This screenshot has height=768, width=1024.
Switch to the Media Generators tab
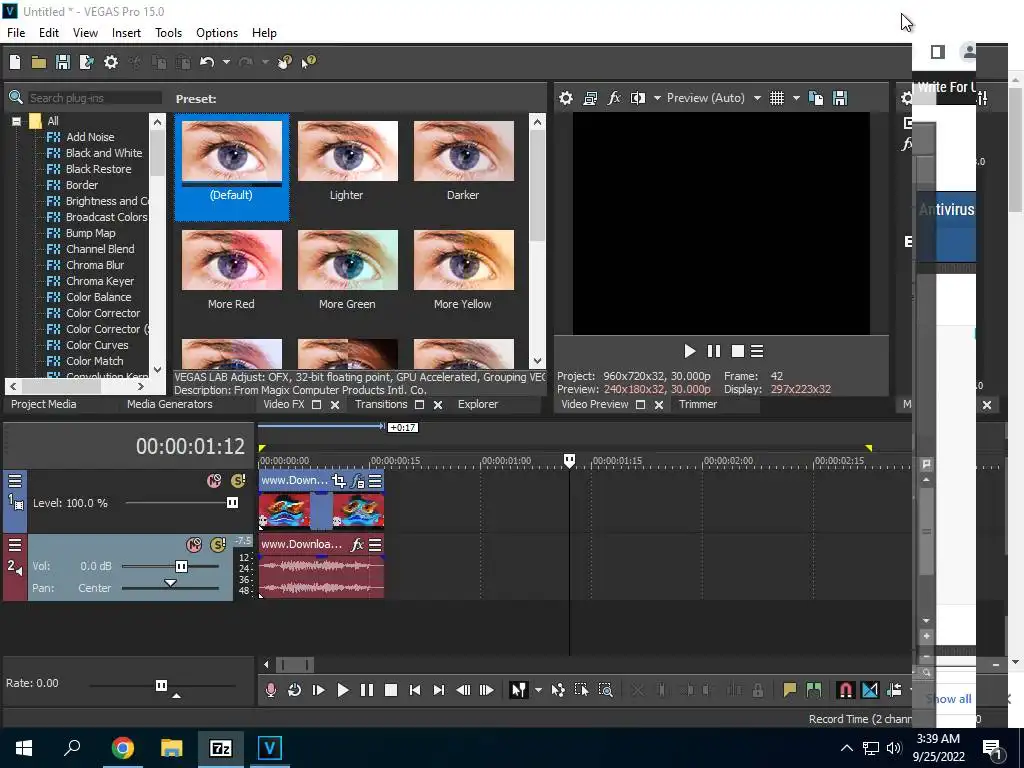[x=170, y=404]
